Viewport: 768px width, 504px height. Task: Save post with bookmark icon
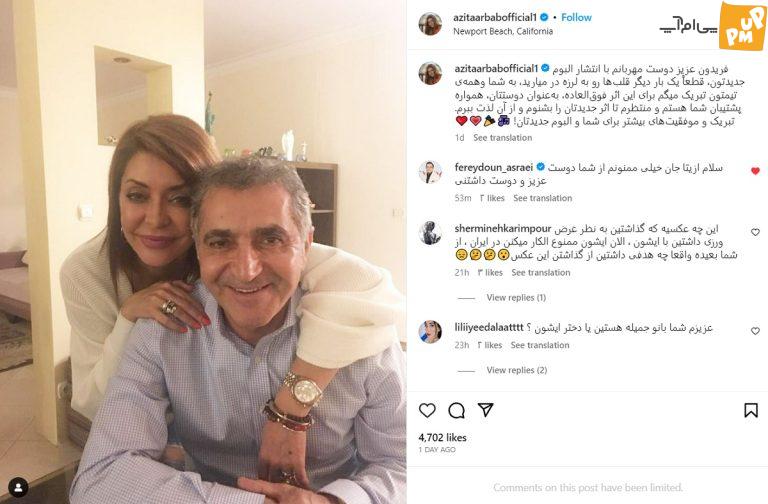[751, 410]
